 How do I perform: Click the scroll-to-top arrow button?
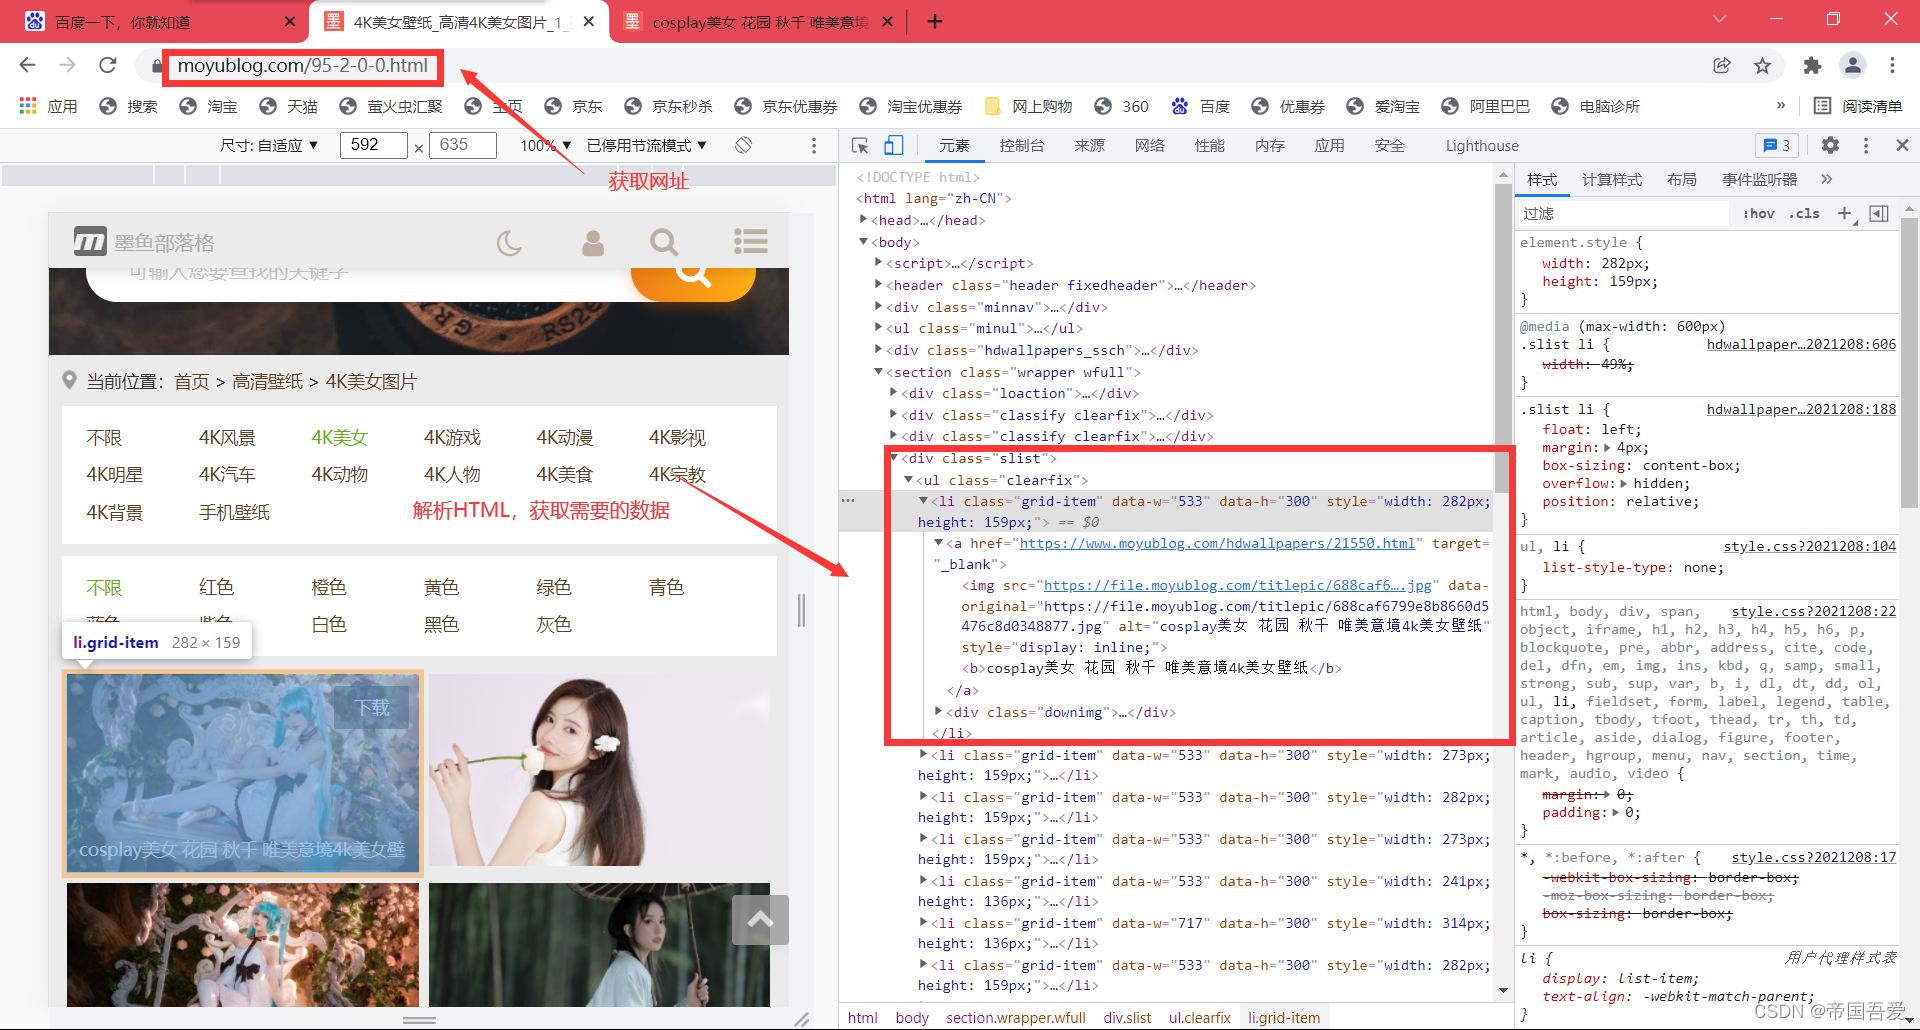[x=760, y=920]
